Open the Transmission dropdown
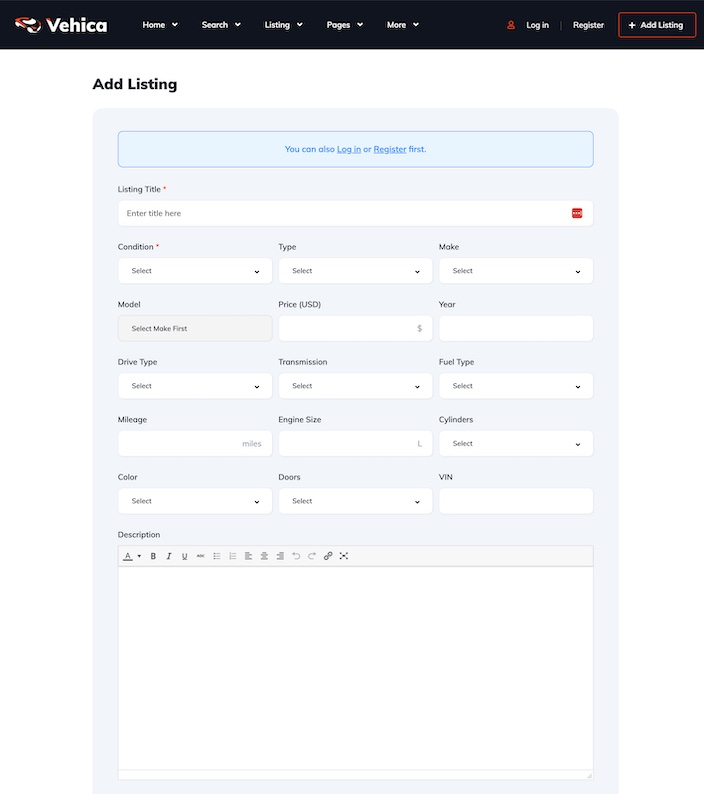 point(356,386)
